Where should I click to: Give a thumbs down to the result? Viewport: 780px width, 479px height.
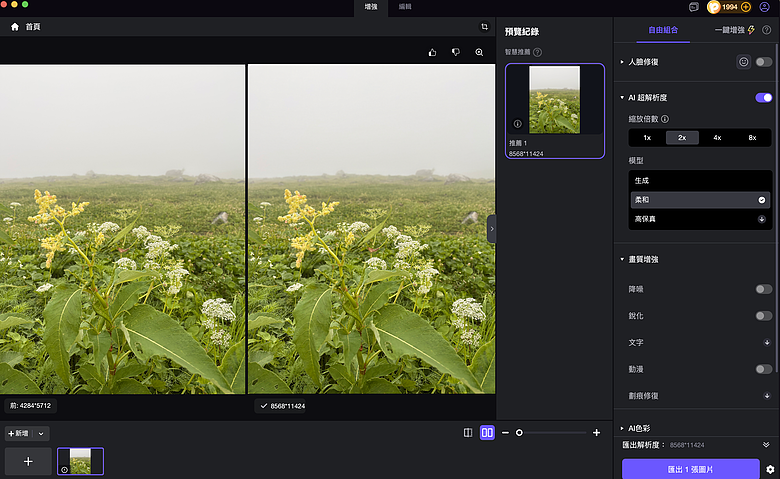click(456, 52)
